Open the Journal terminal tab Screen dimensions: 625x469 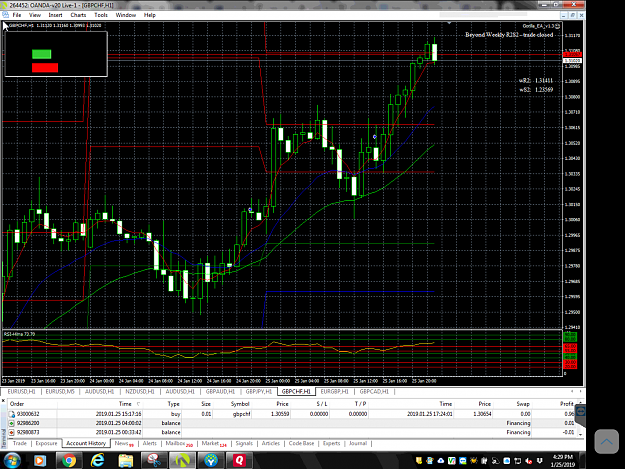[358, 443]
